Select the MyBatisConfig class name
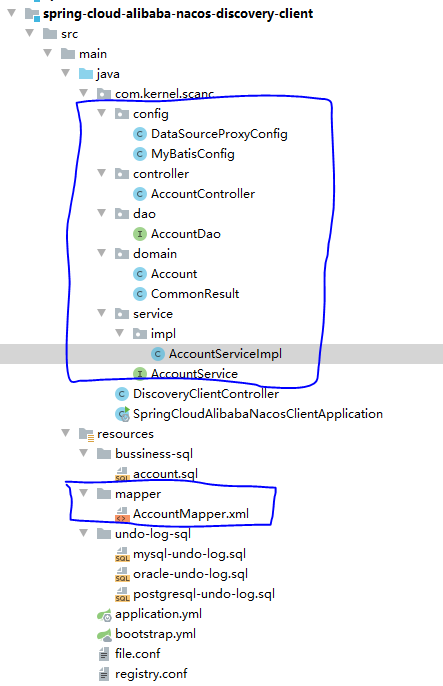 pos(193,154)
